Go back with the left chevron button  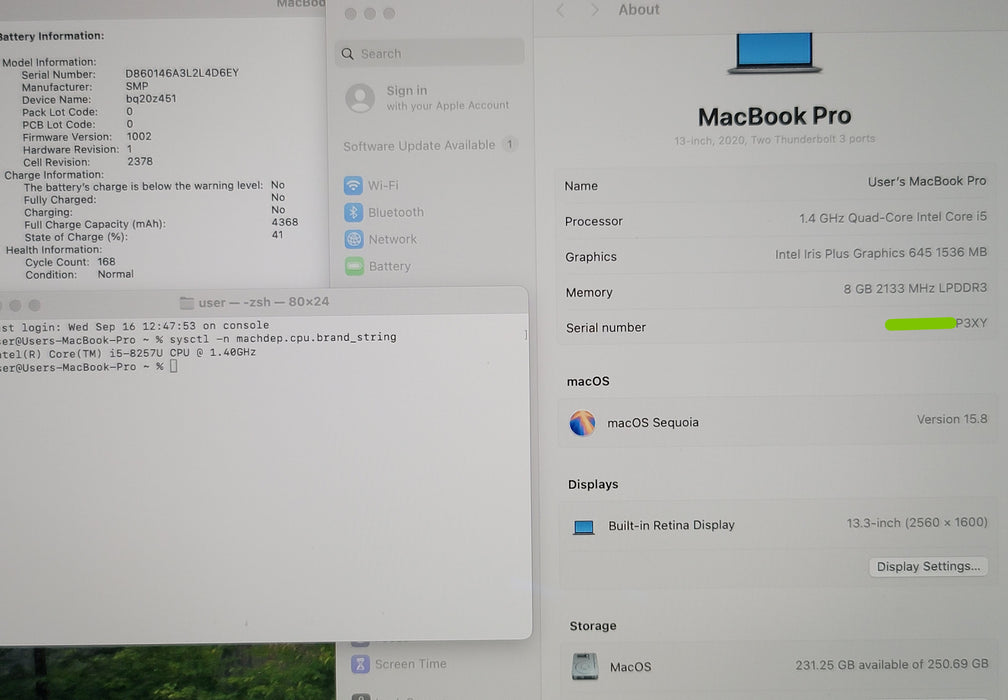[x=561, y=10]
